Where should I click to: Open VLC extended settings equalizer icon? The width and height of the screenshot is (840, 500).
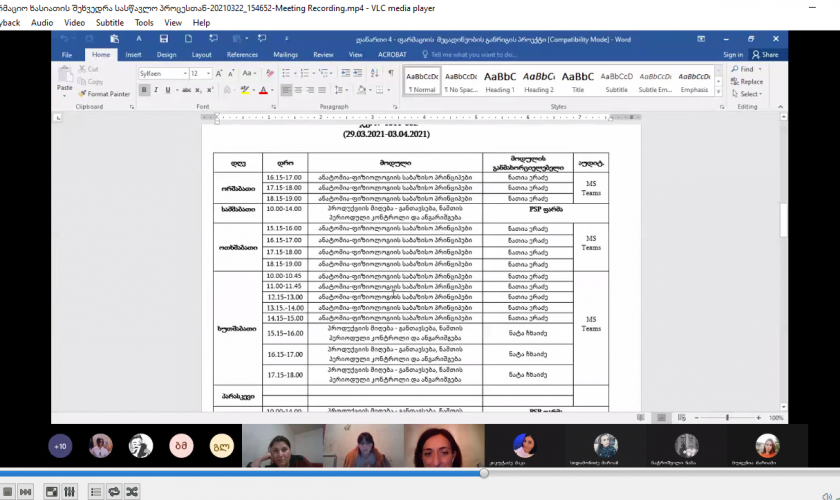(x=70, y=491)
